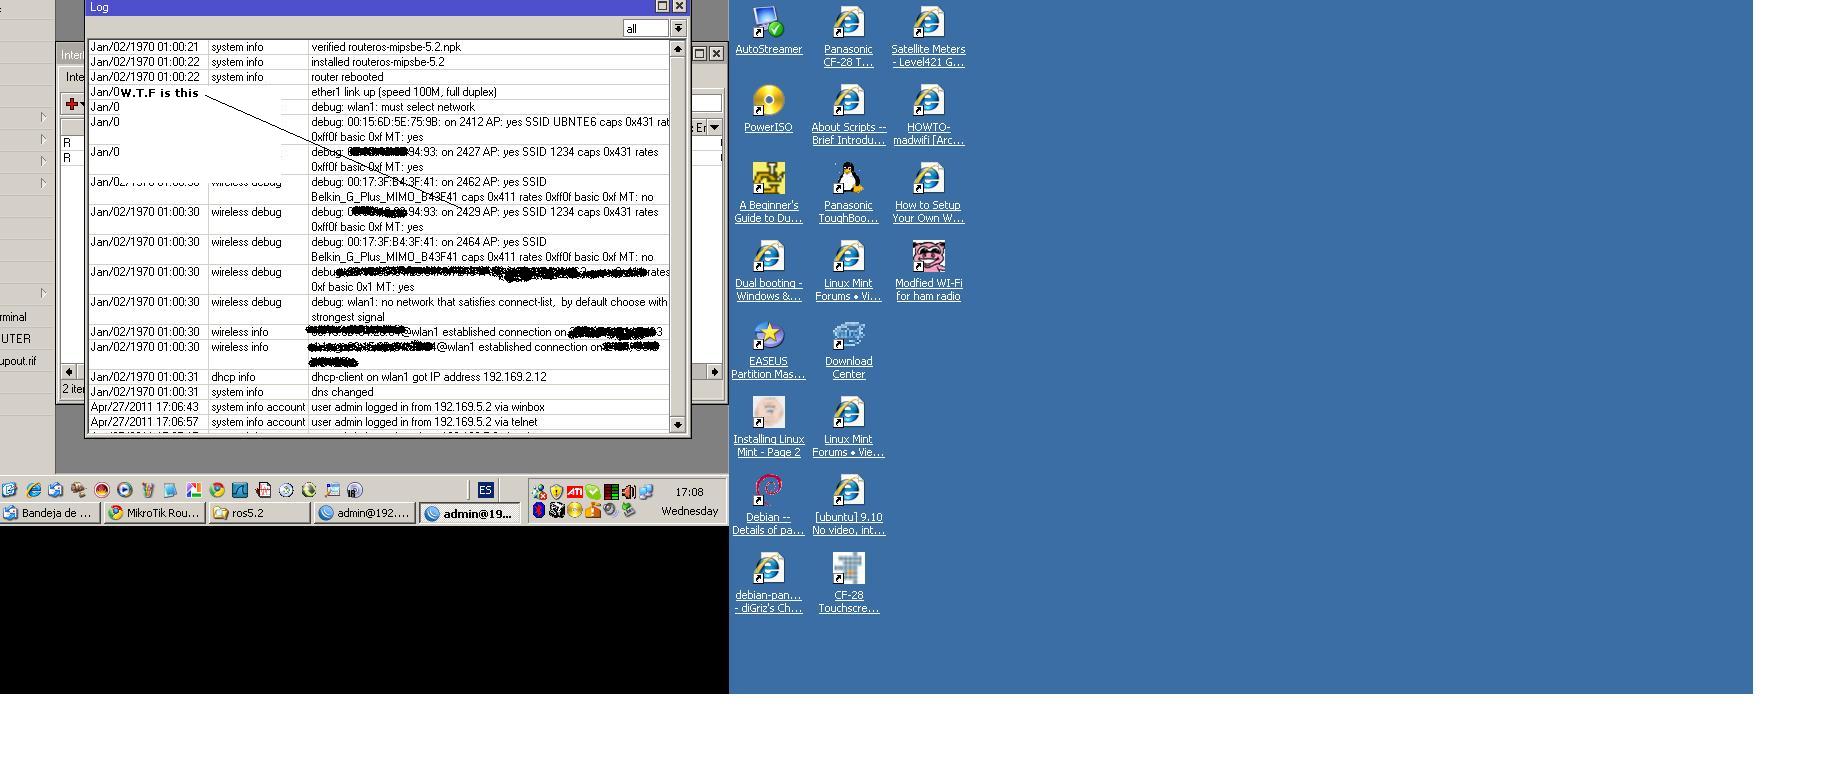This screenshot has height=768, width=1824.
Task: Open the HOWTO-madwifi desktop shortcut
Action: [x=928, y=115]
